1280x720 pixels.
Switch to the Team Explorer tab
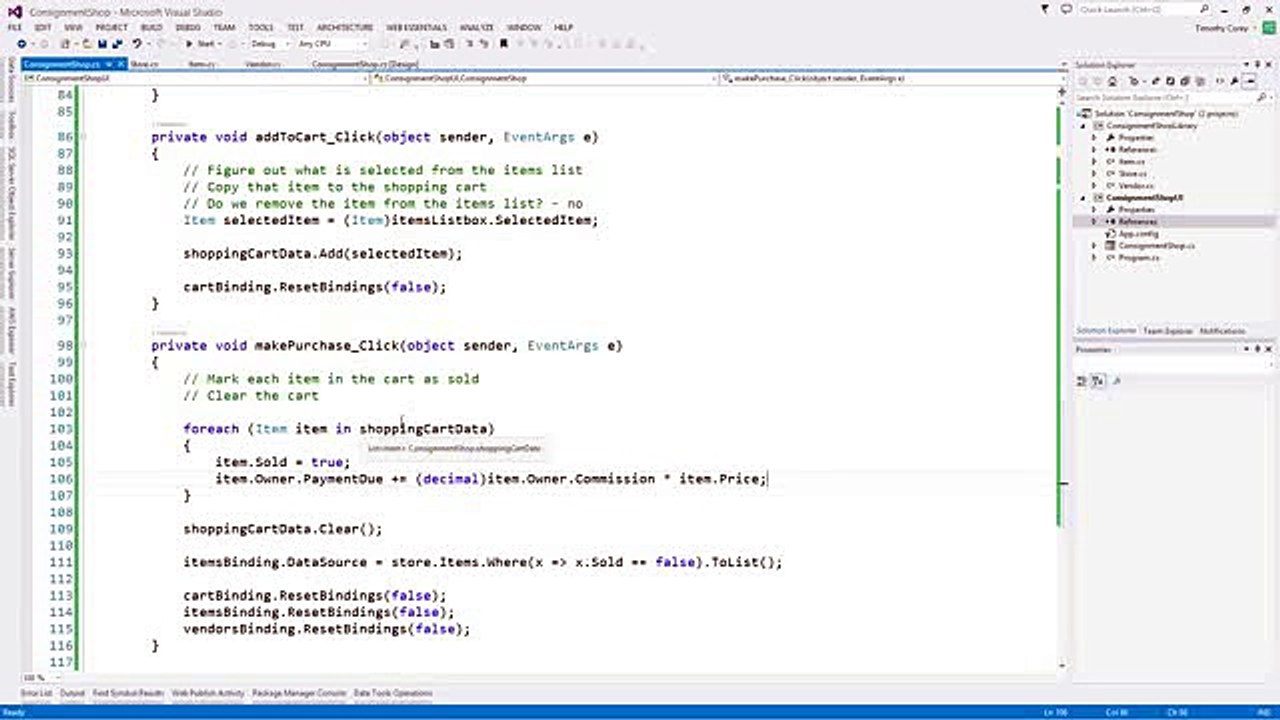click(1167, 331)
